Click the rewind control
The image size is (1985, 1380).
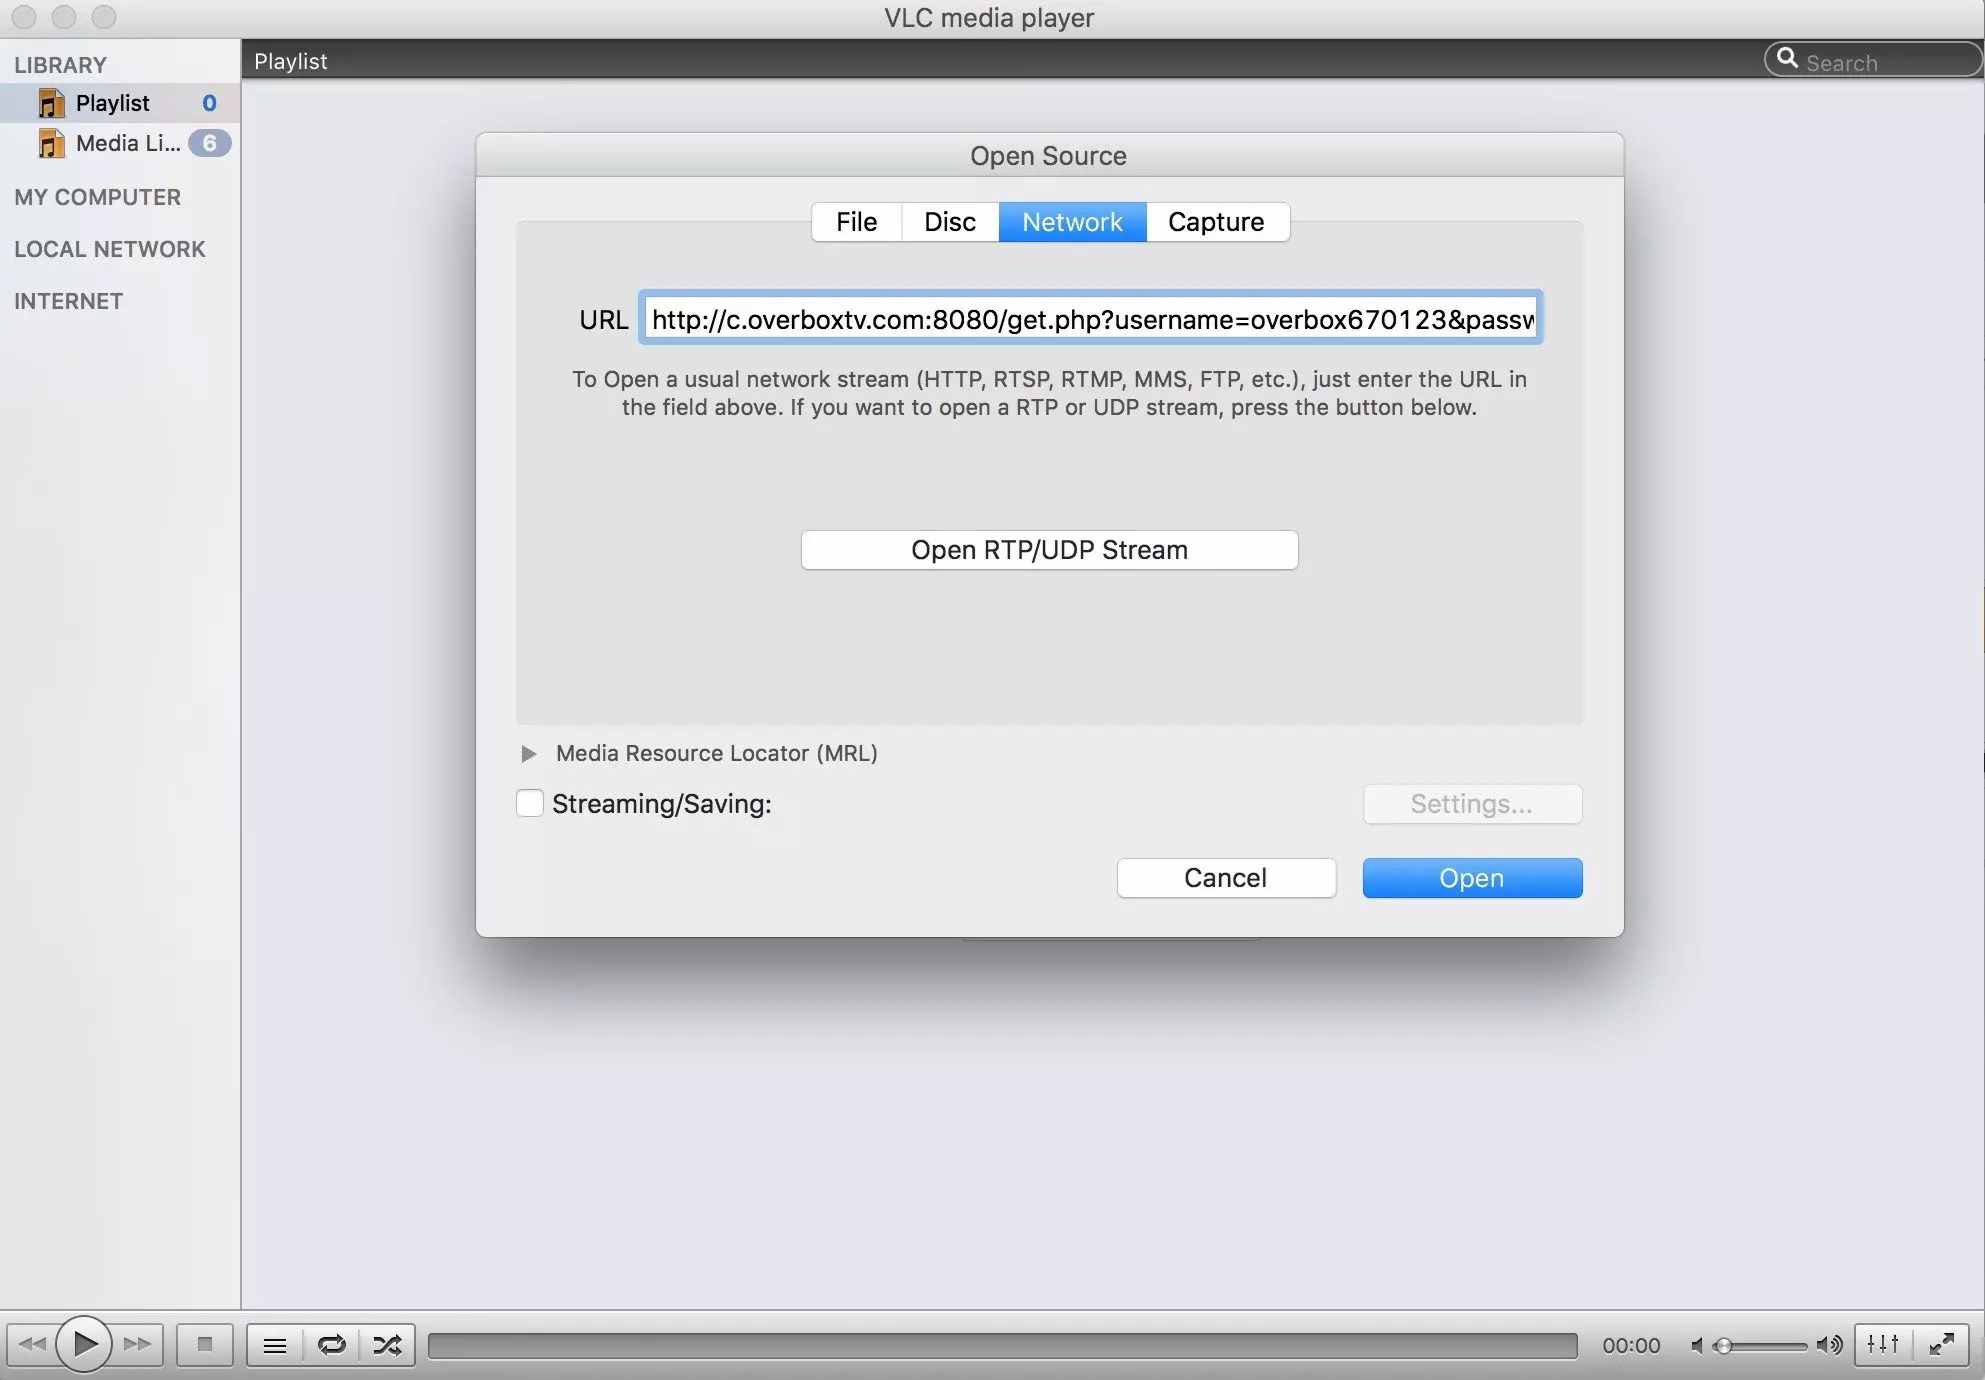click(x=34, y=1344)
